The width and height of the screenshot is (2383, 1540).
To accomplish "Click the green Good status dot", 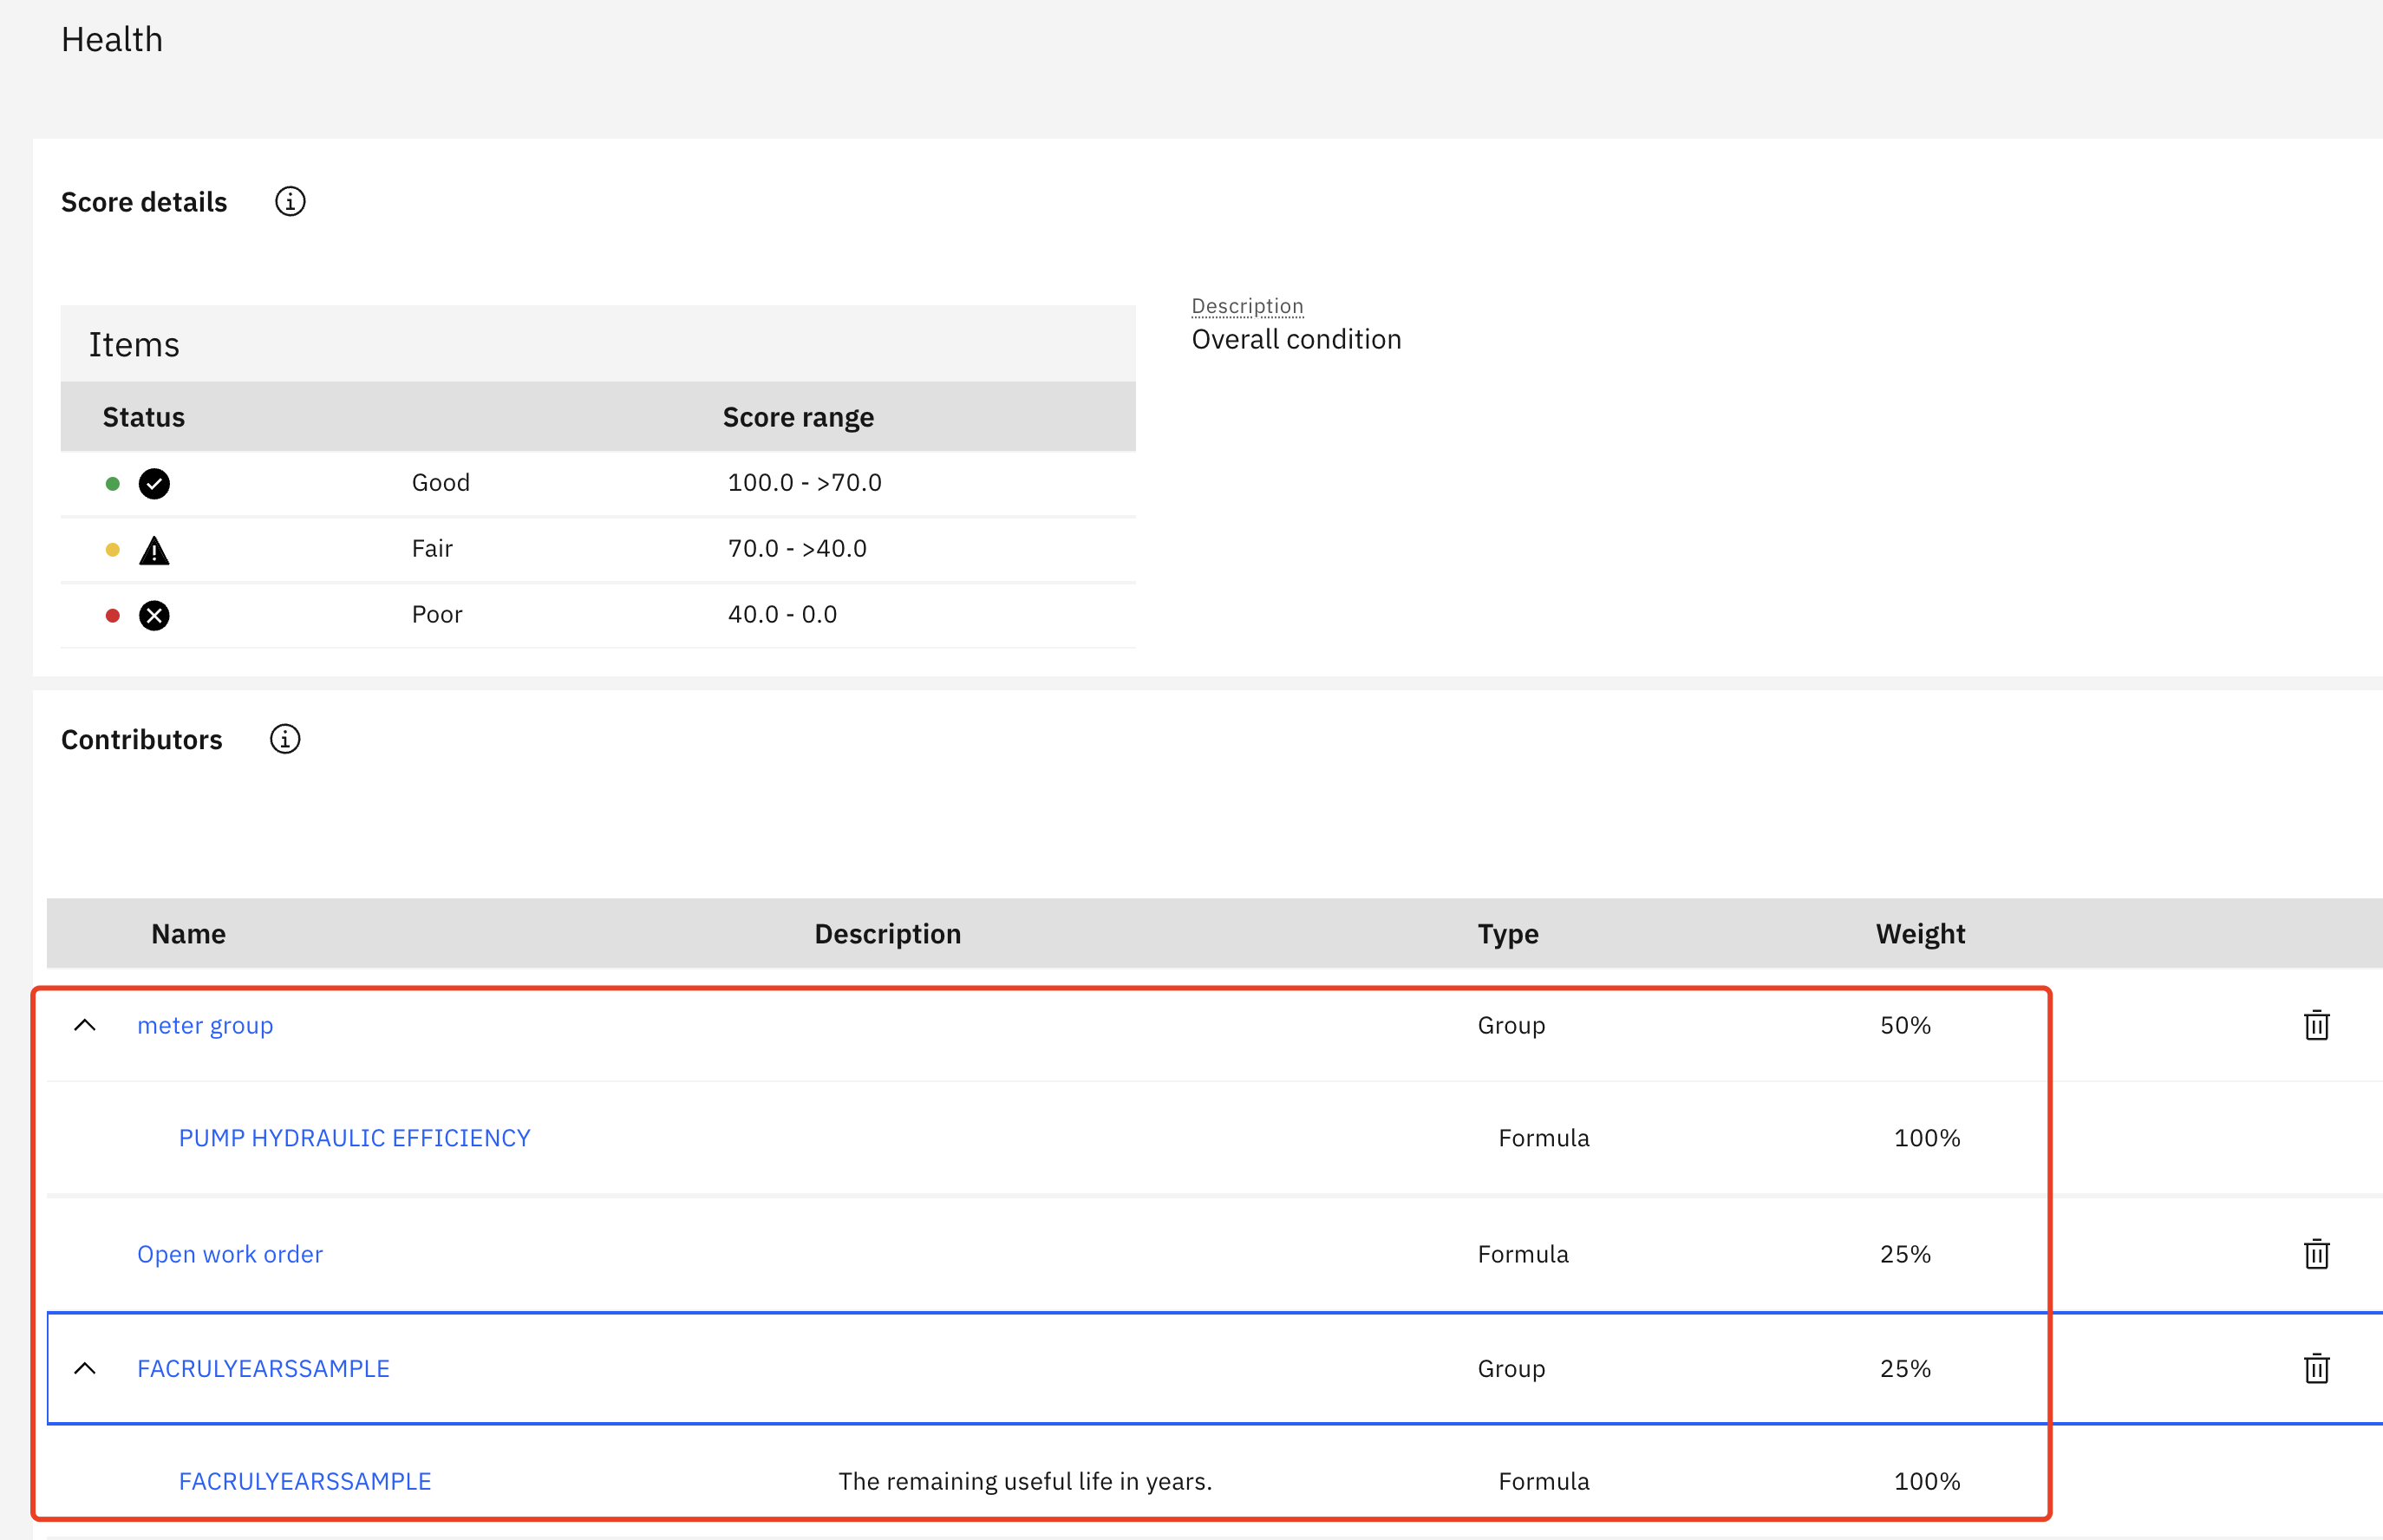I will (113, 484).
